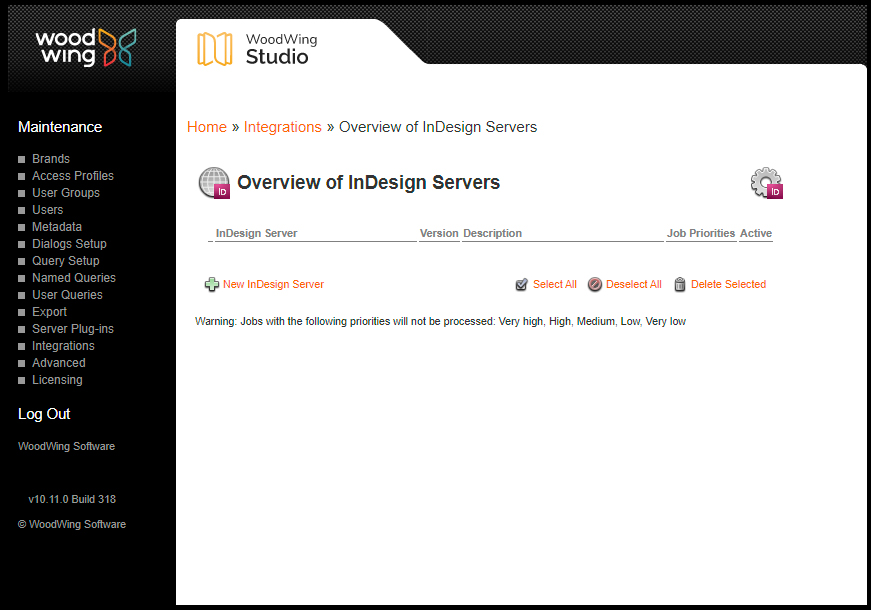This screenshot has height=610, width=871.
Task: Click the Integrations breadcrumb link
Action: coord(282,127)
